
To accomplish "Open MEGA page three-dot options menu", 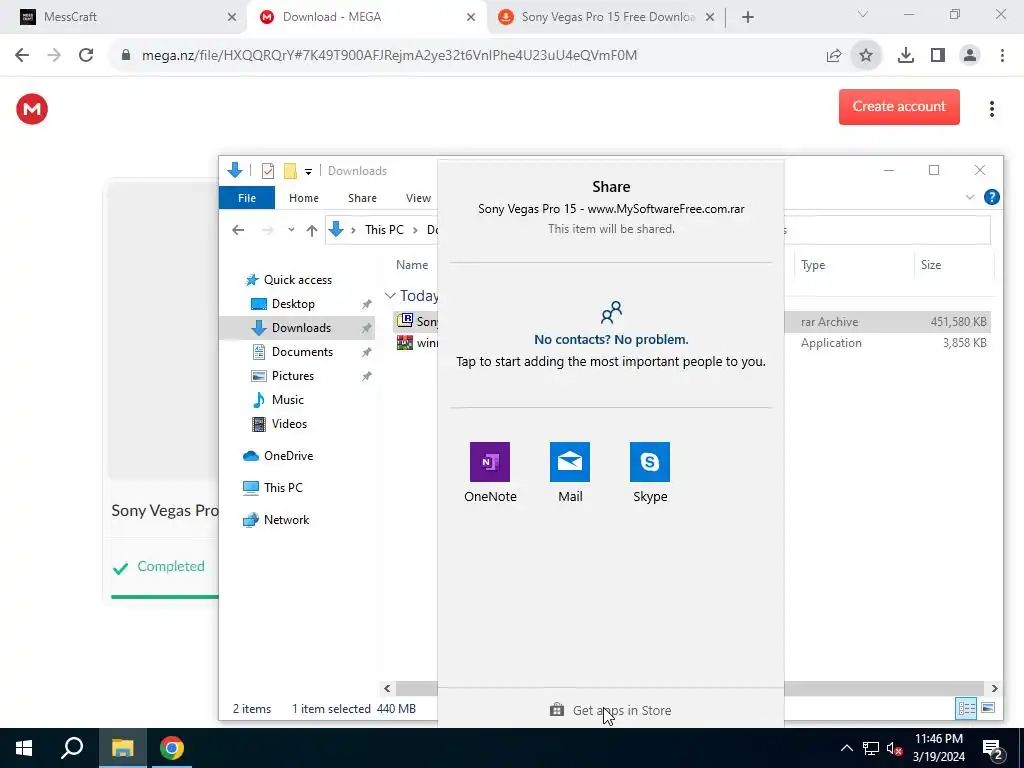I will (x=991, y=109).
